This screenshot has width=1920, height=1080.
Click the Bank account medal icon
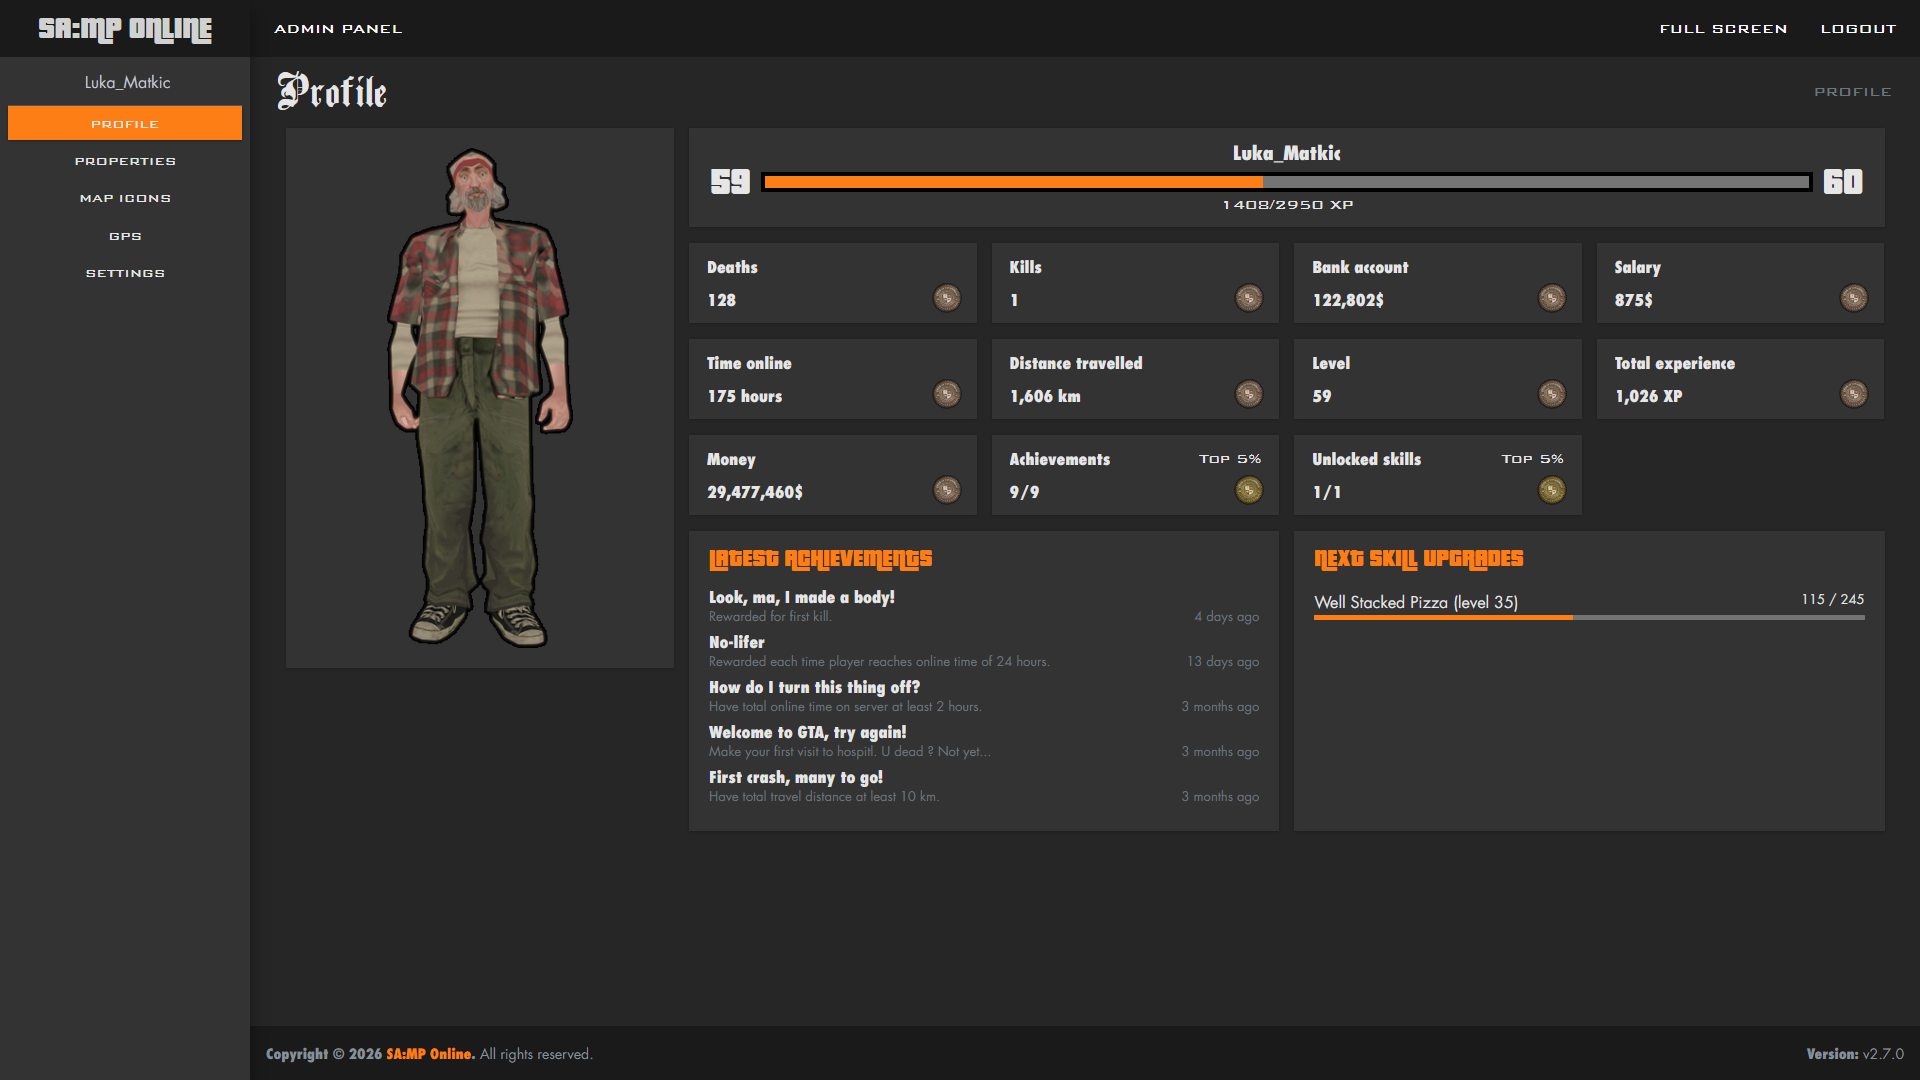coord(1551,298)
